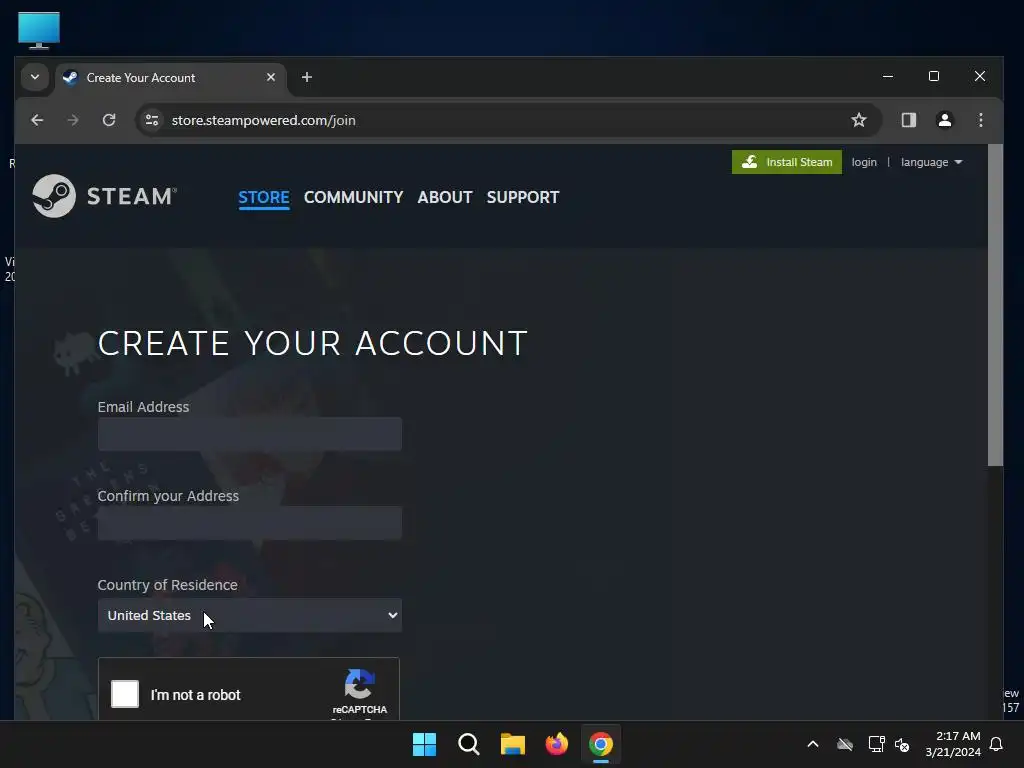The width and height of the screenshot is (1024, 768).
Task: Show hidden system tray icons
Action: click(812, 744)
